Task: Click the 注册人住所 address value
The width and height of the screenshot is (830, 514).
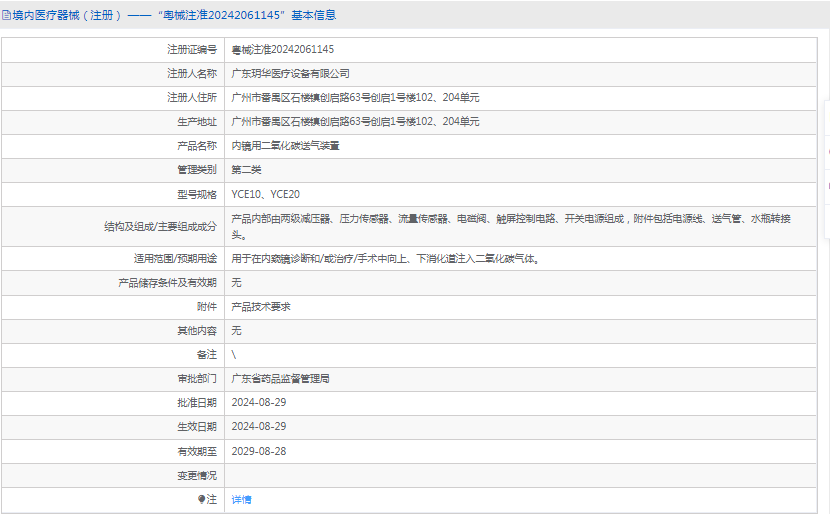Action: point(355,97)
